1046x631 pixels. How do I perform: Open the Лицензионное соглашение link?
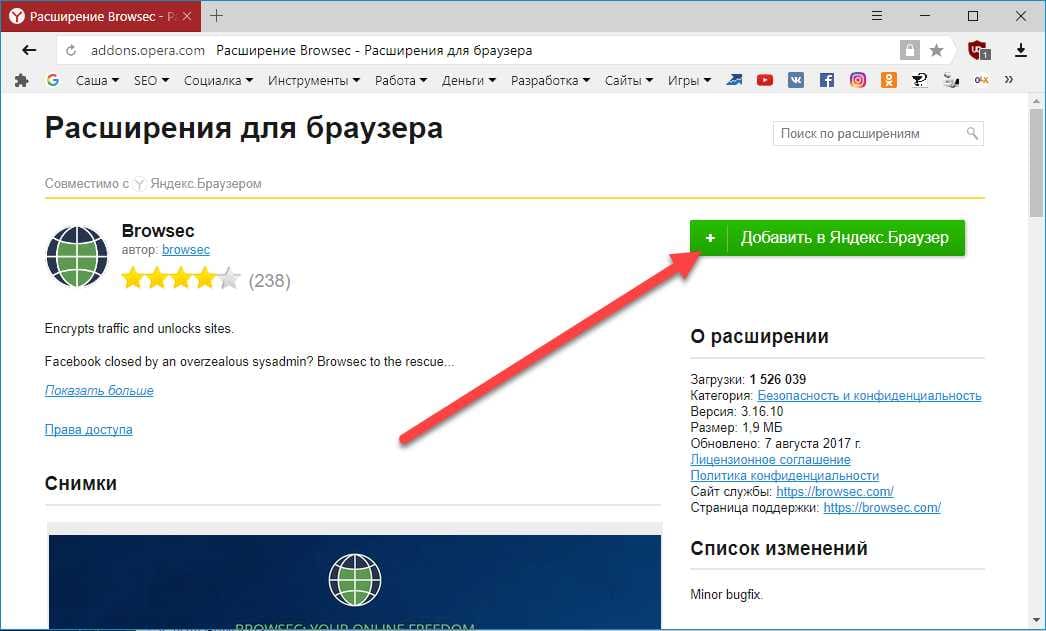[770, 460]
